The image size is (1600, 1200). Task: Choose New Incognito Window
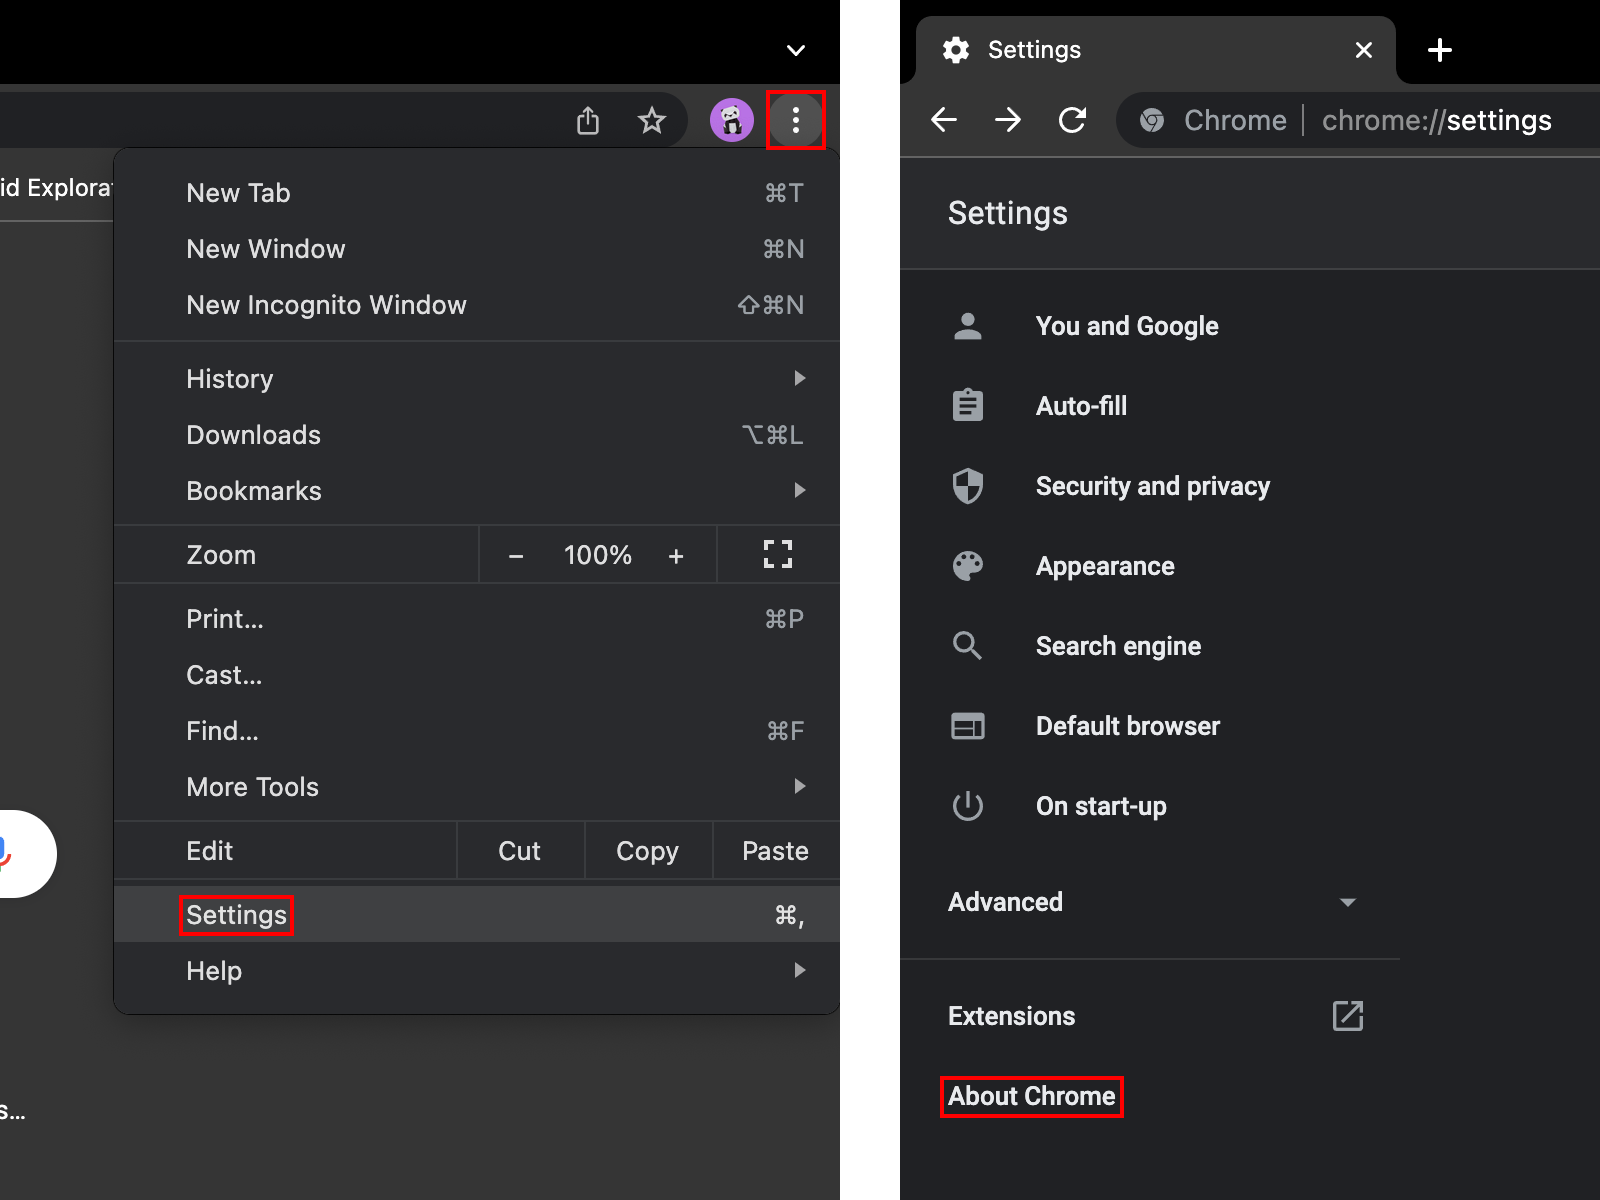pyautogui.click(x=326, y=305)
